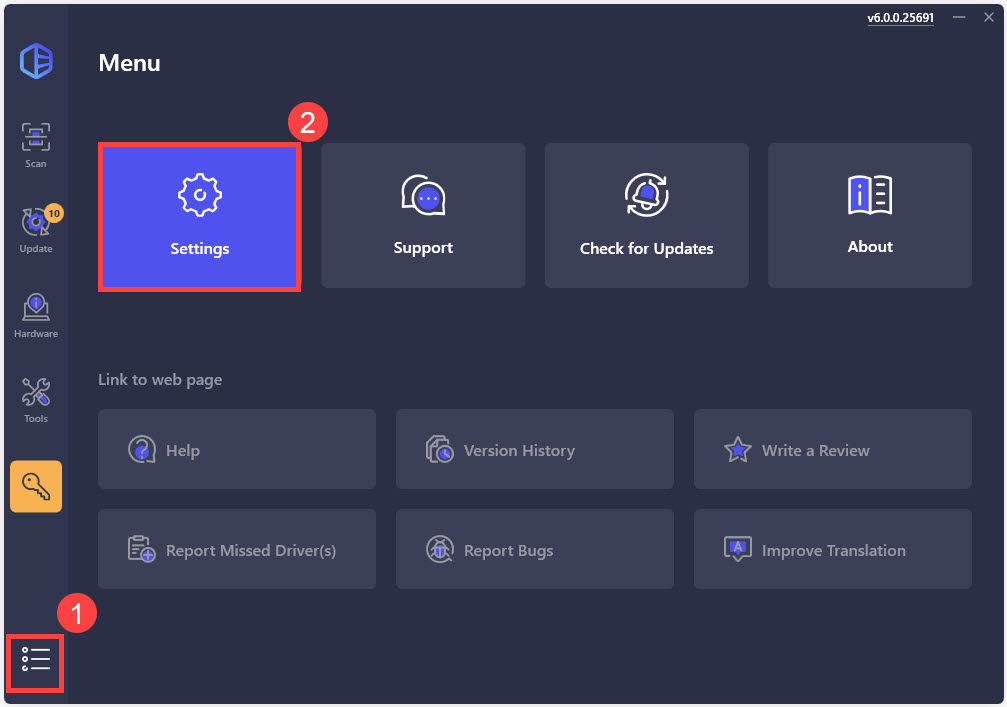1007x707 pixels.
Task: Open the Tools section in sidebar
Action: pyautogui.click(x=36, y=400)
